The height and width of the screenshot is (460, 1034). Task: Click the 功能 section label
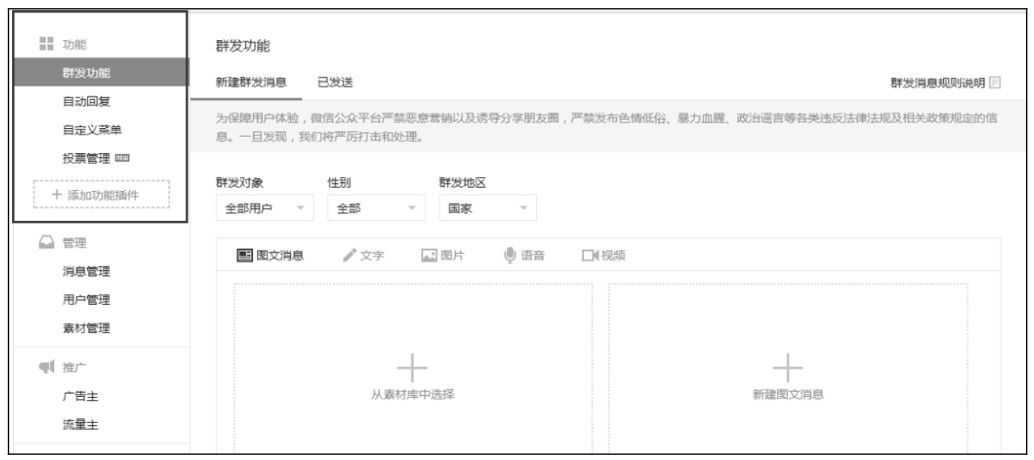point(75,45)
